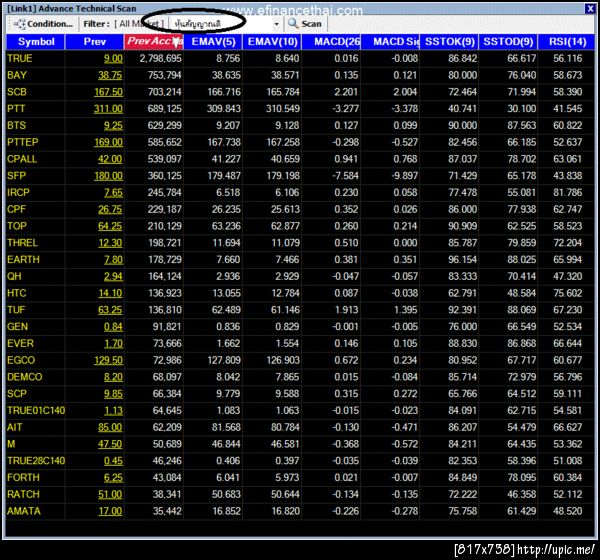Select the RATCH symbol

tap(23, 495)
